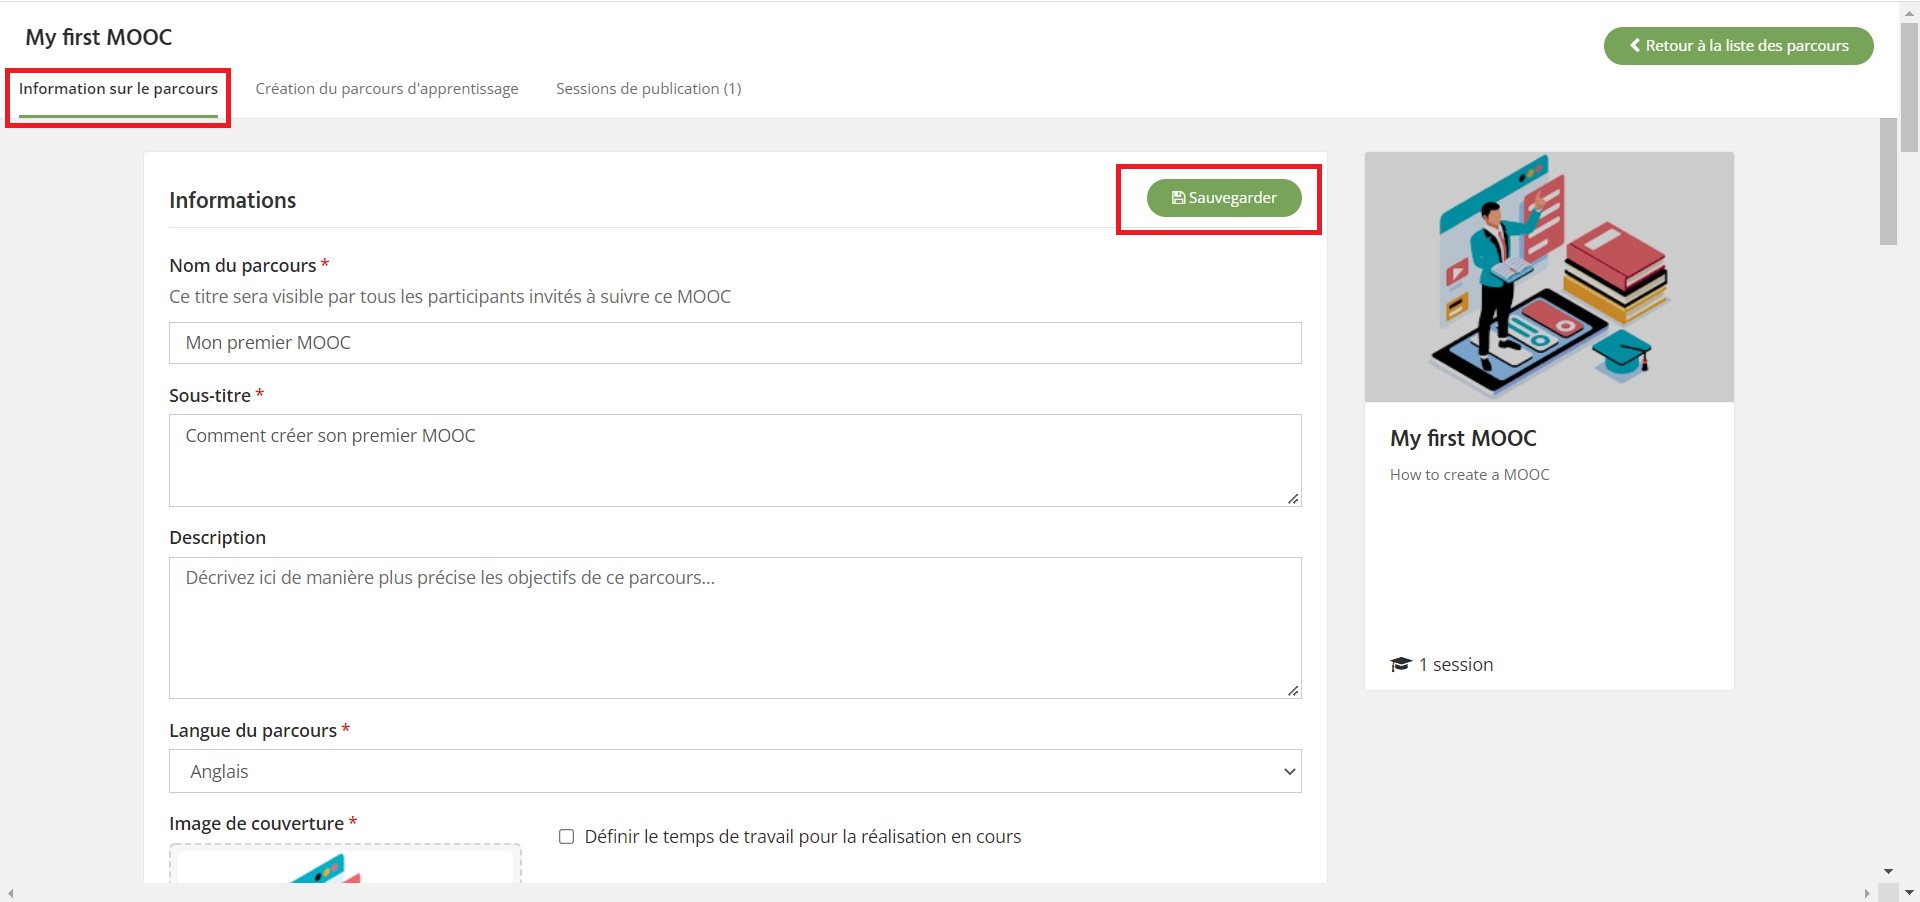Click My first MOOC title in preview card

coord(1463,438)
